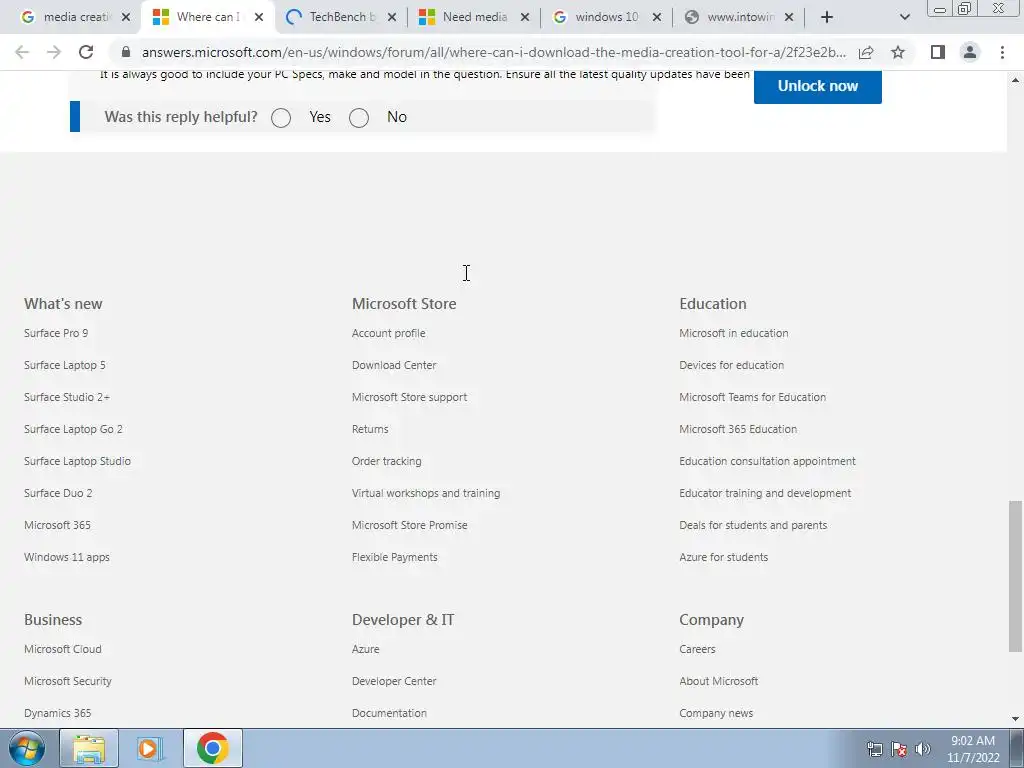Open the Surface Laptop 5 link
Screen dimensions: 1024x768
pos(65,365)
